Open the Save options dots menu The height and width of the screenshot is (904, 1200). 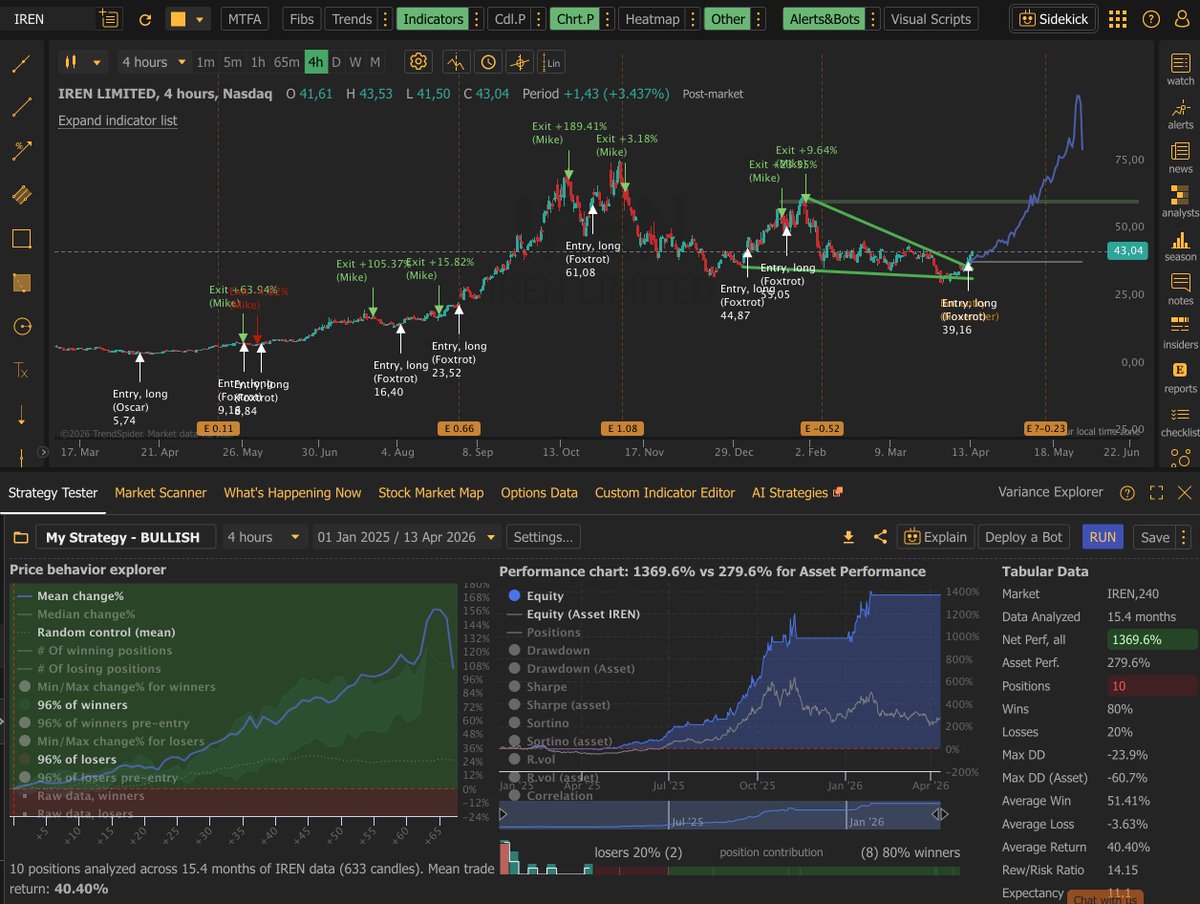coord(1183,537)
